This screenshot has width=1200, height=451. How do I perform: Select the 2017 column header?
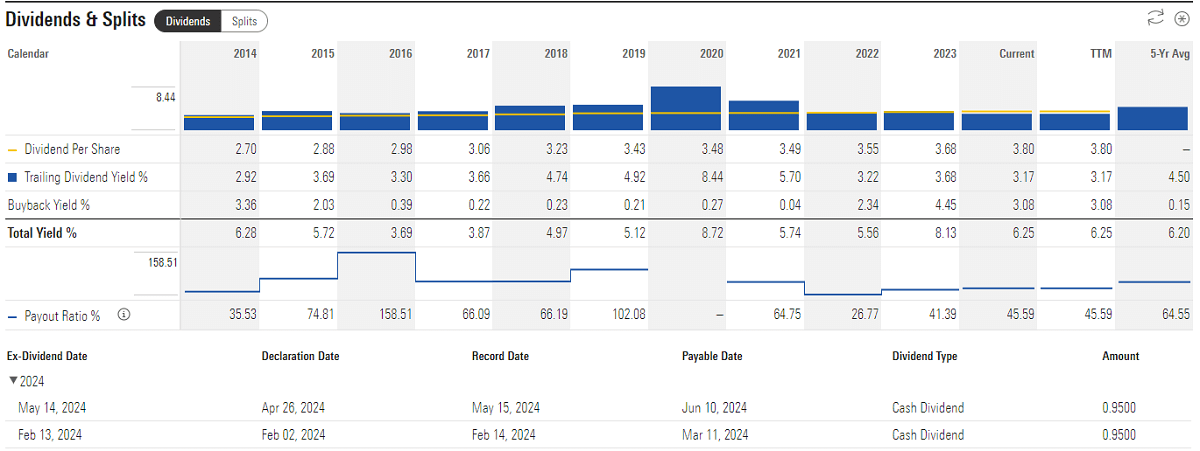tap(478, 54)
